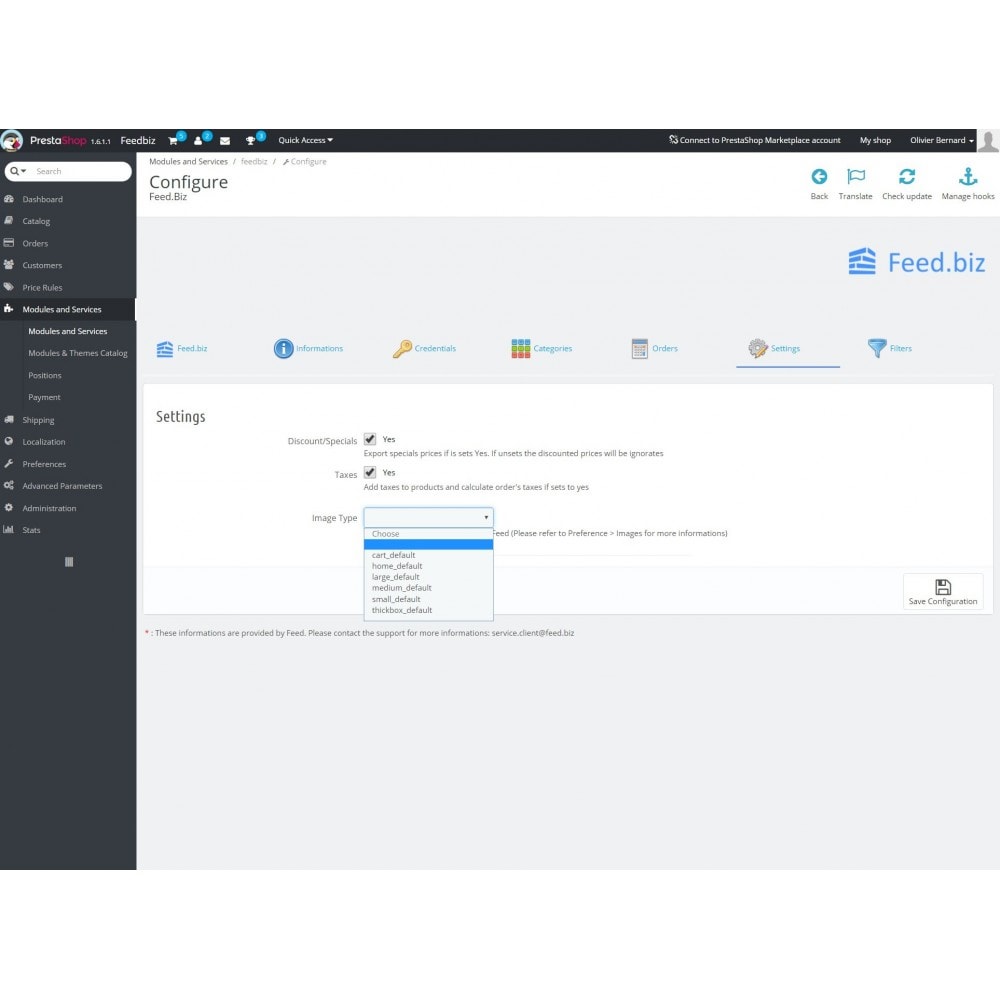Select the highlighted blank dropdown option
This screenshot has height=1000, width=1000.
click(x=428, y=544)
